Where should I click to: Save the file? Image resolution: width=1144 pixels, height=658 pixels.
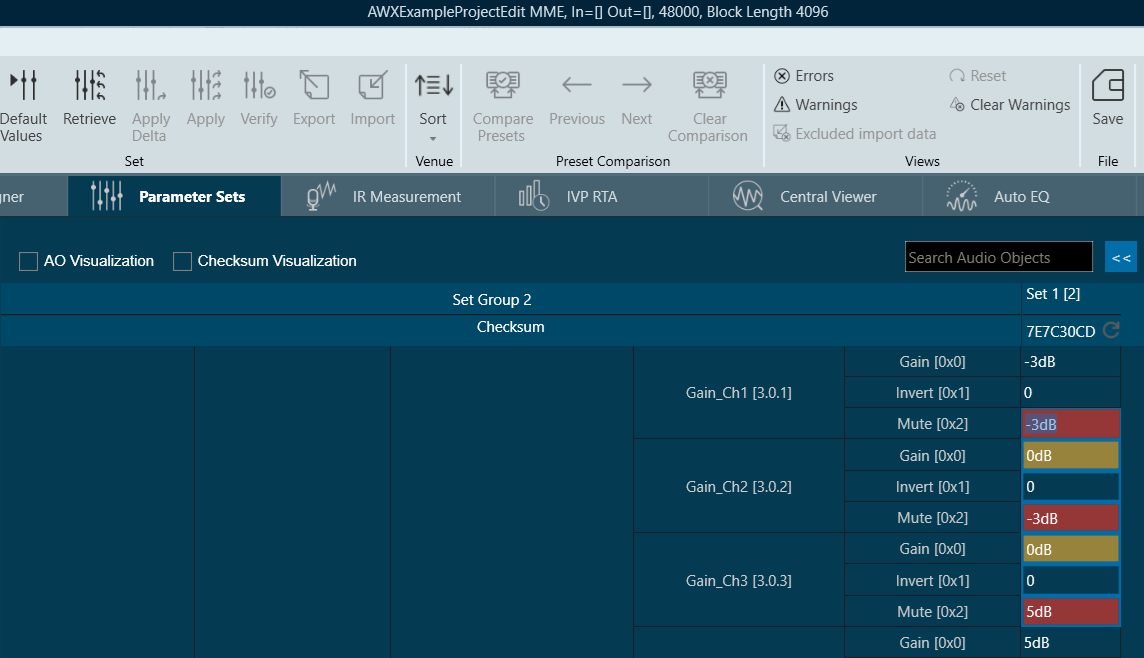tap(1108, 98)
